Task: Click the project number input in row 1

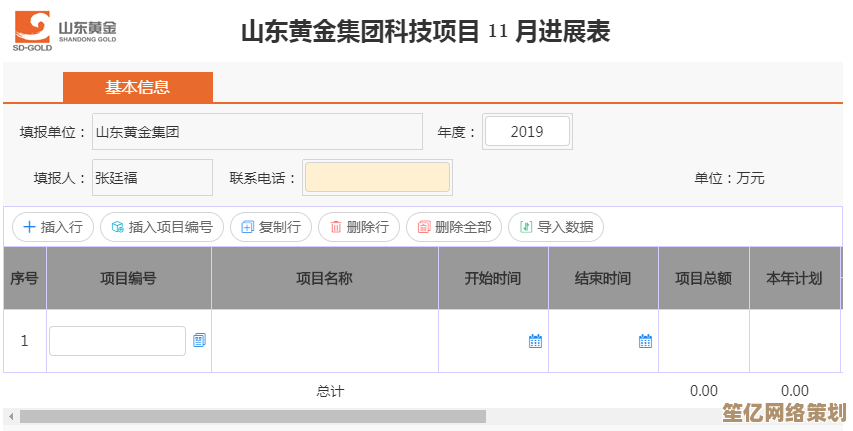Action: click(x=118, y=341)
